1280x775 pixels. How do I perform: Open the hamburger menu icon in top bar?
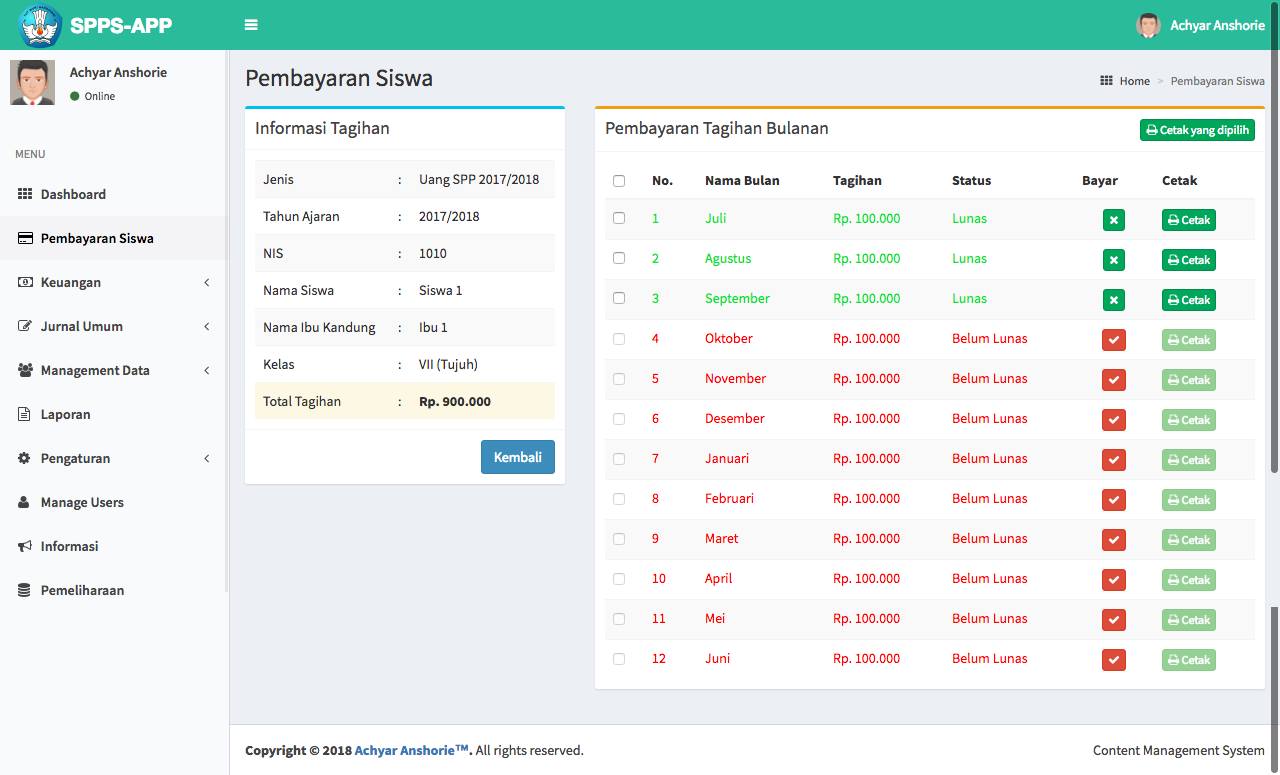(x=250, y=24)
